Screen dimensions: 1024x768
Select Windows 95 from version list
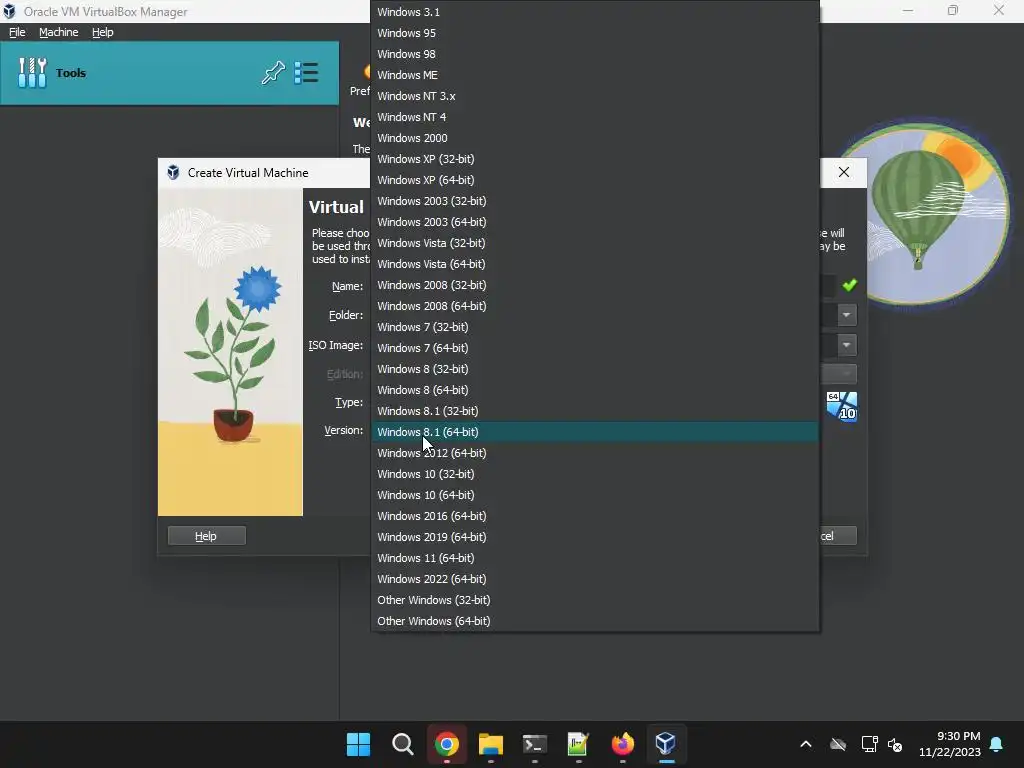point(595,33)
